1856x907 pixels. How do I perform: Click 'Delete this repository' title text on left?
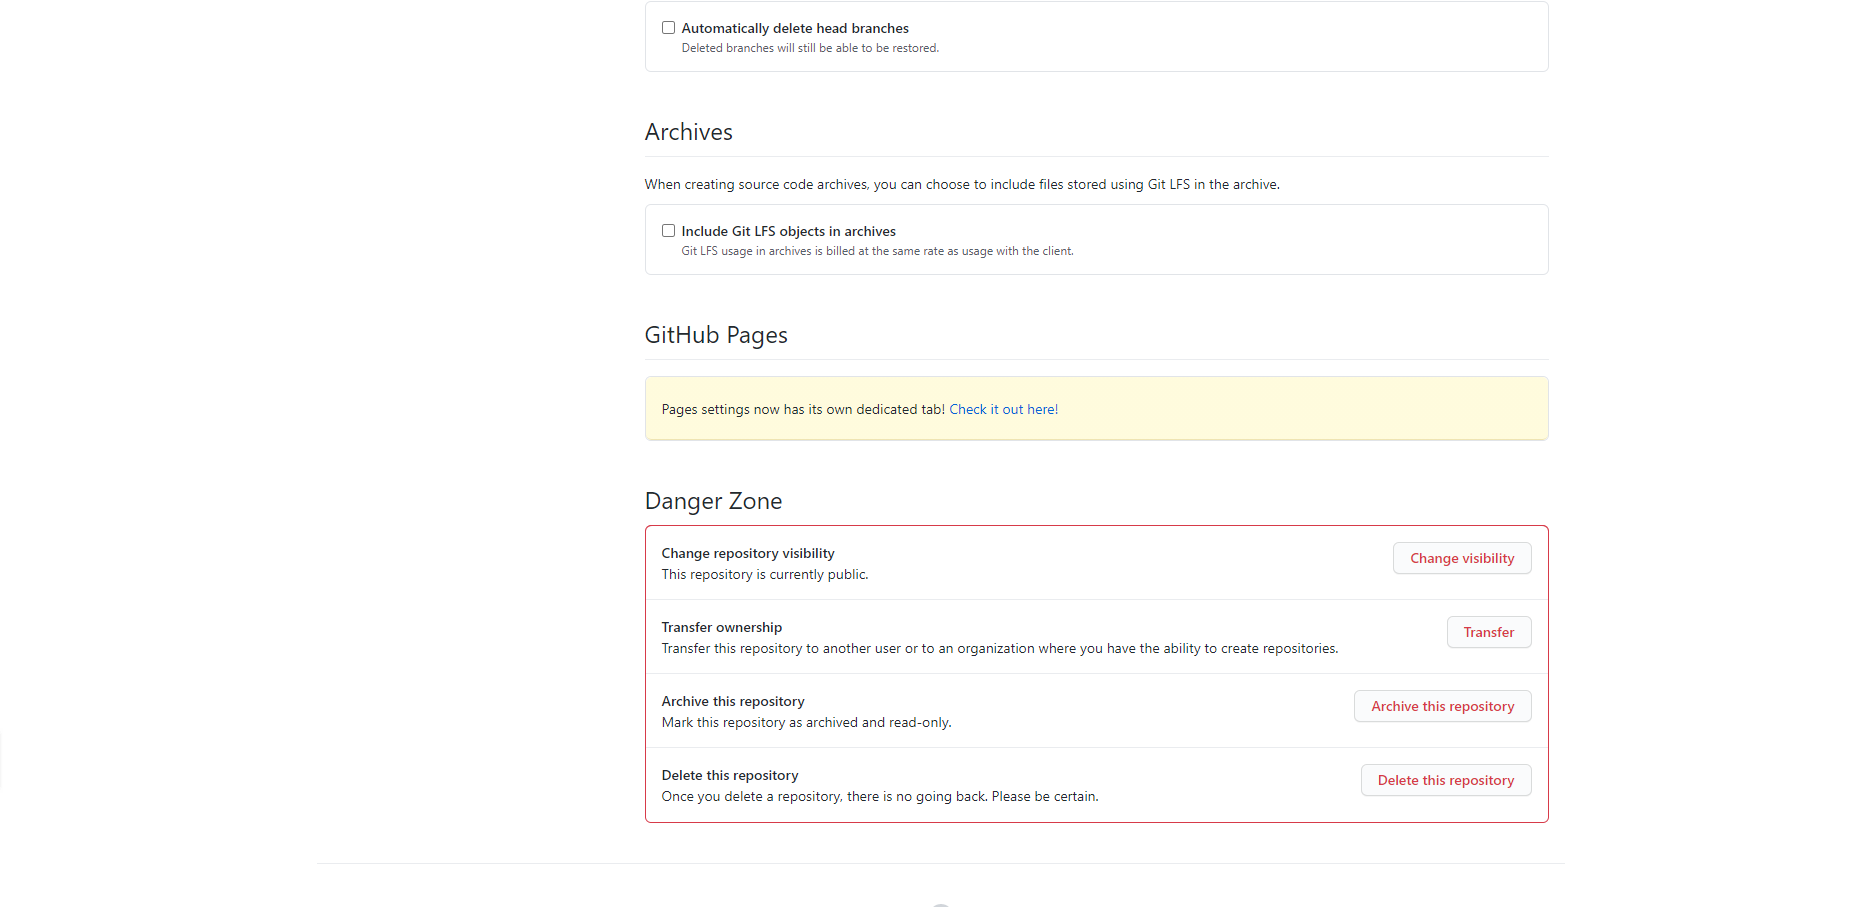(730, 775)
